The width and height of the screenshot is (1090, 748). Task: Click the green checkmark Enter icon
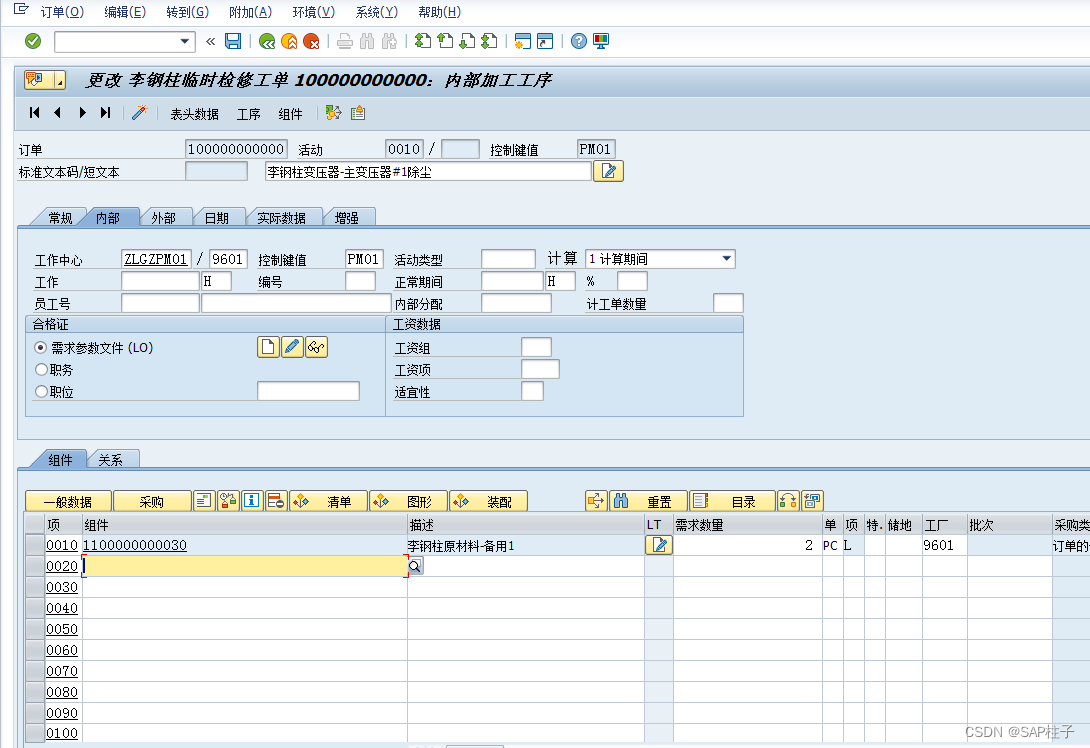point(33,42)
